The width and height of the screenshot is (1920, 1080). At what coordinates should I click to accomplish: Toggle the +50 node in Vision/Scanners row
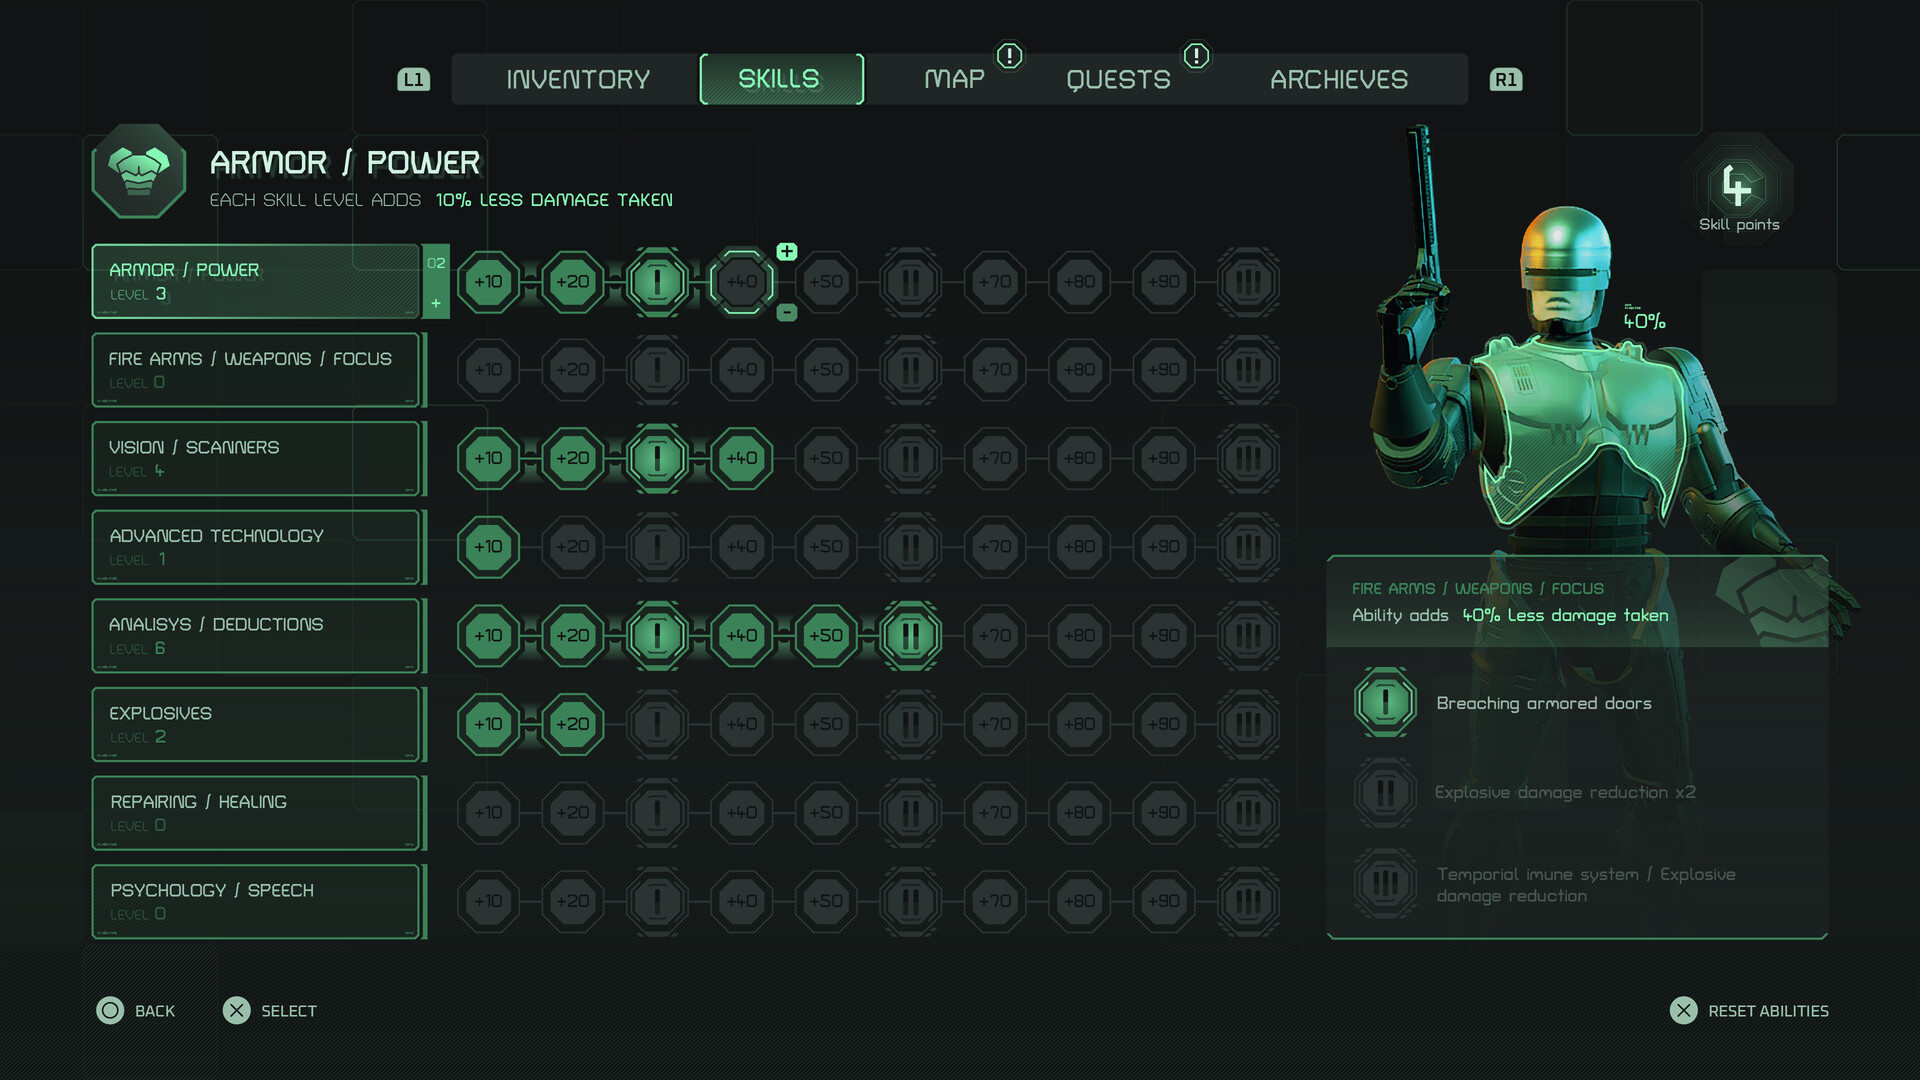[x=825, y=458]
